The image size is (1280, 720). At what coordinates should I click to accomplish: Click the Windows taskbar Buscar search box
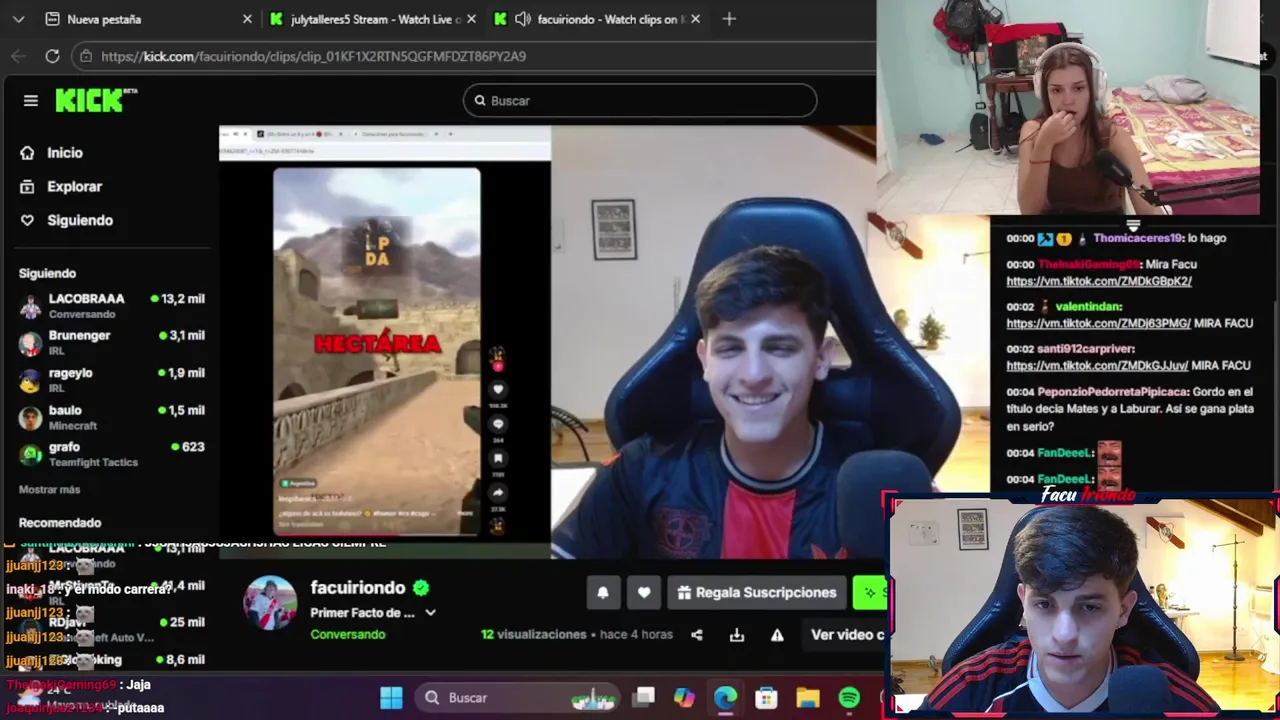click(x=519, y=698)
